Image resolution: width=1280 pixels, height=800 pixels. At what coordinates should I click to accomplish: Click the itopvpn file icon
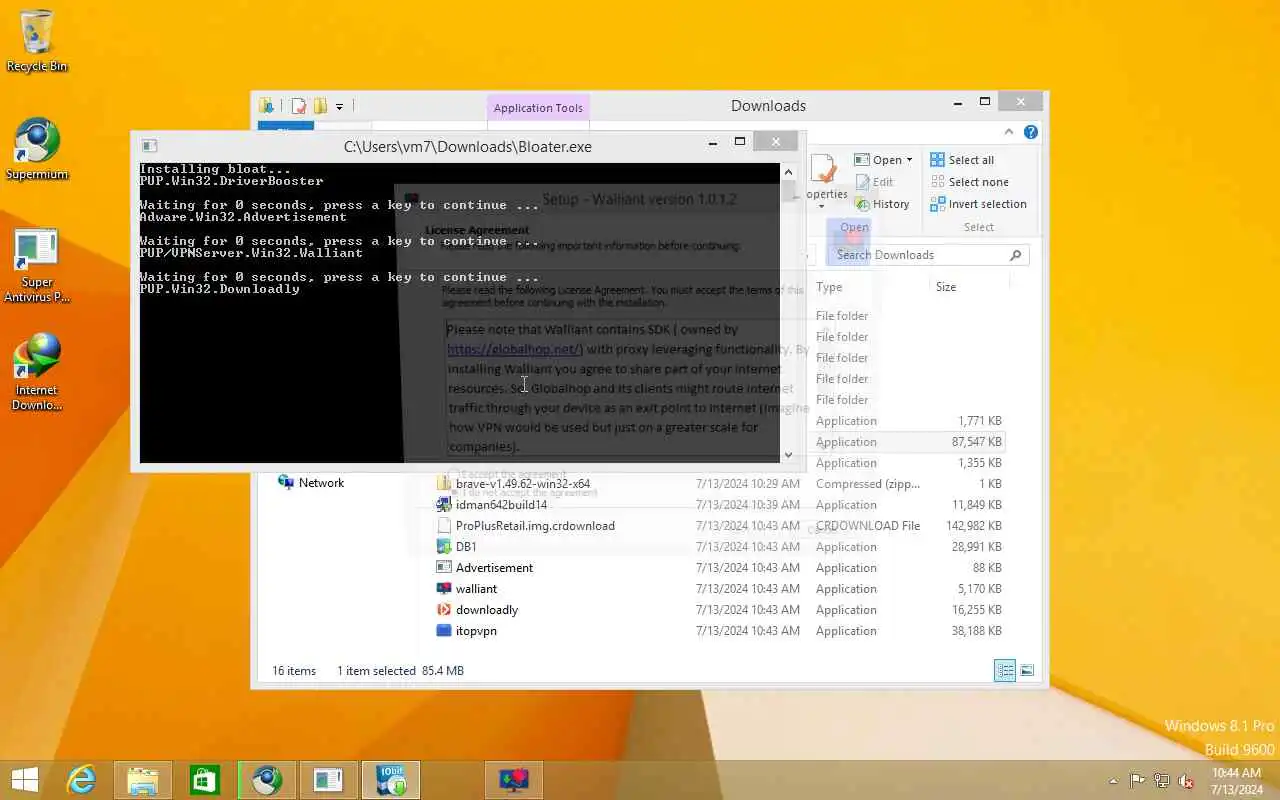coord(444,631)
